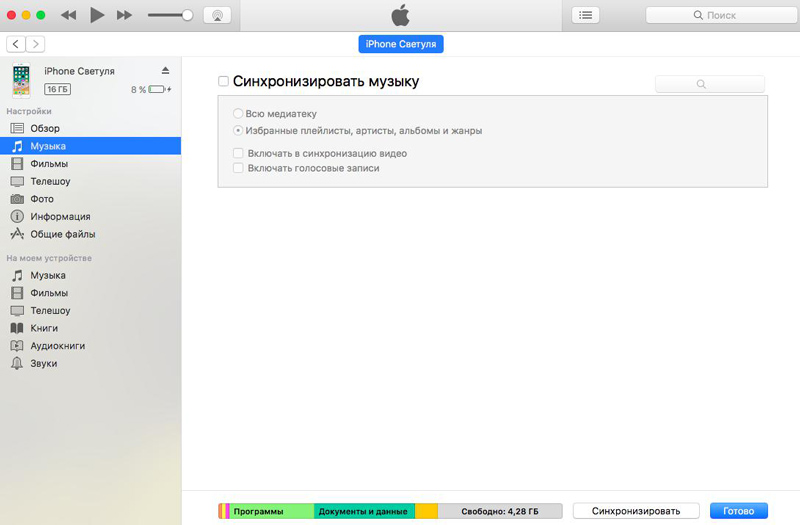Skip forward with the fast-forward button

124,15
